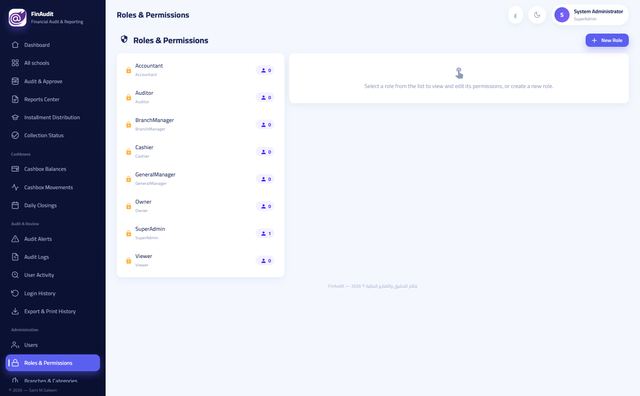This screenshot has height=396, width=640.
Task: Click the Login History clock icon
Action: point(15,293)
